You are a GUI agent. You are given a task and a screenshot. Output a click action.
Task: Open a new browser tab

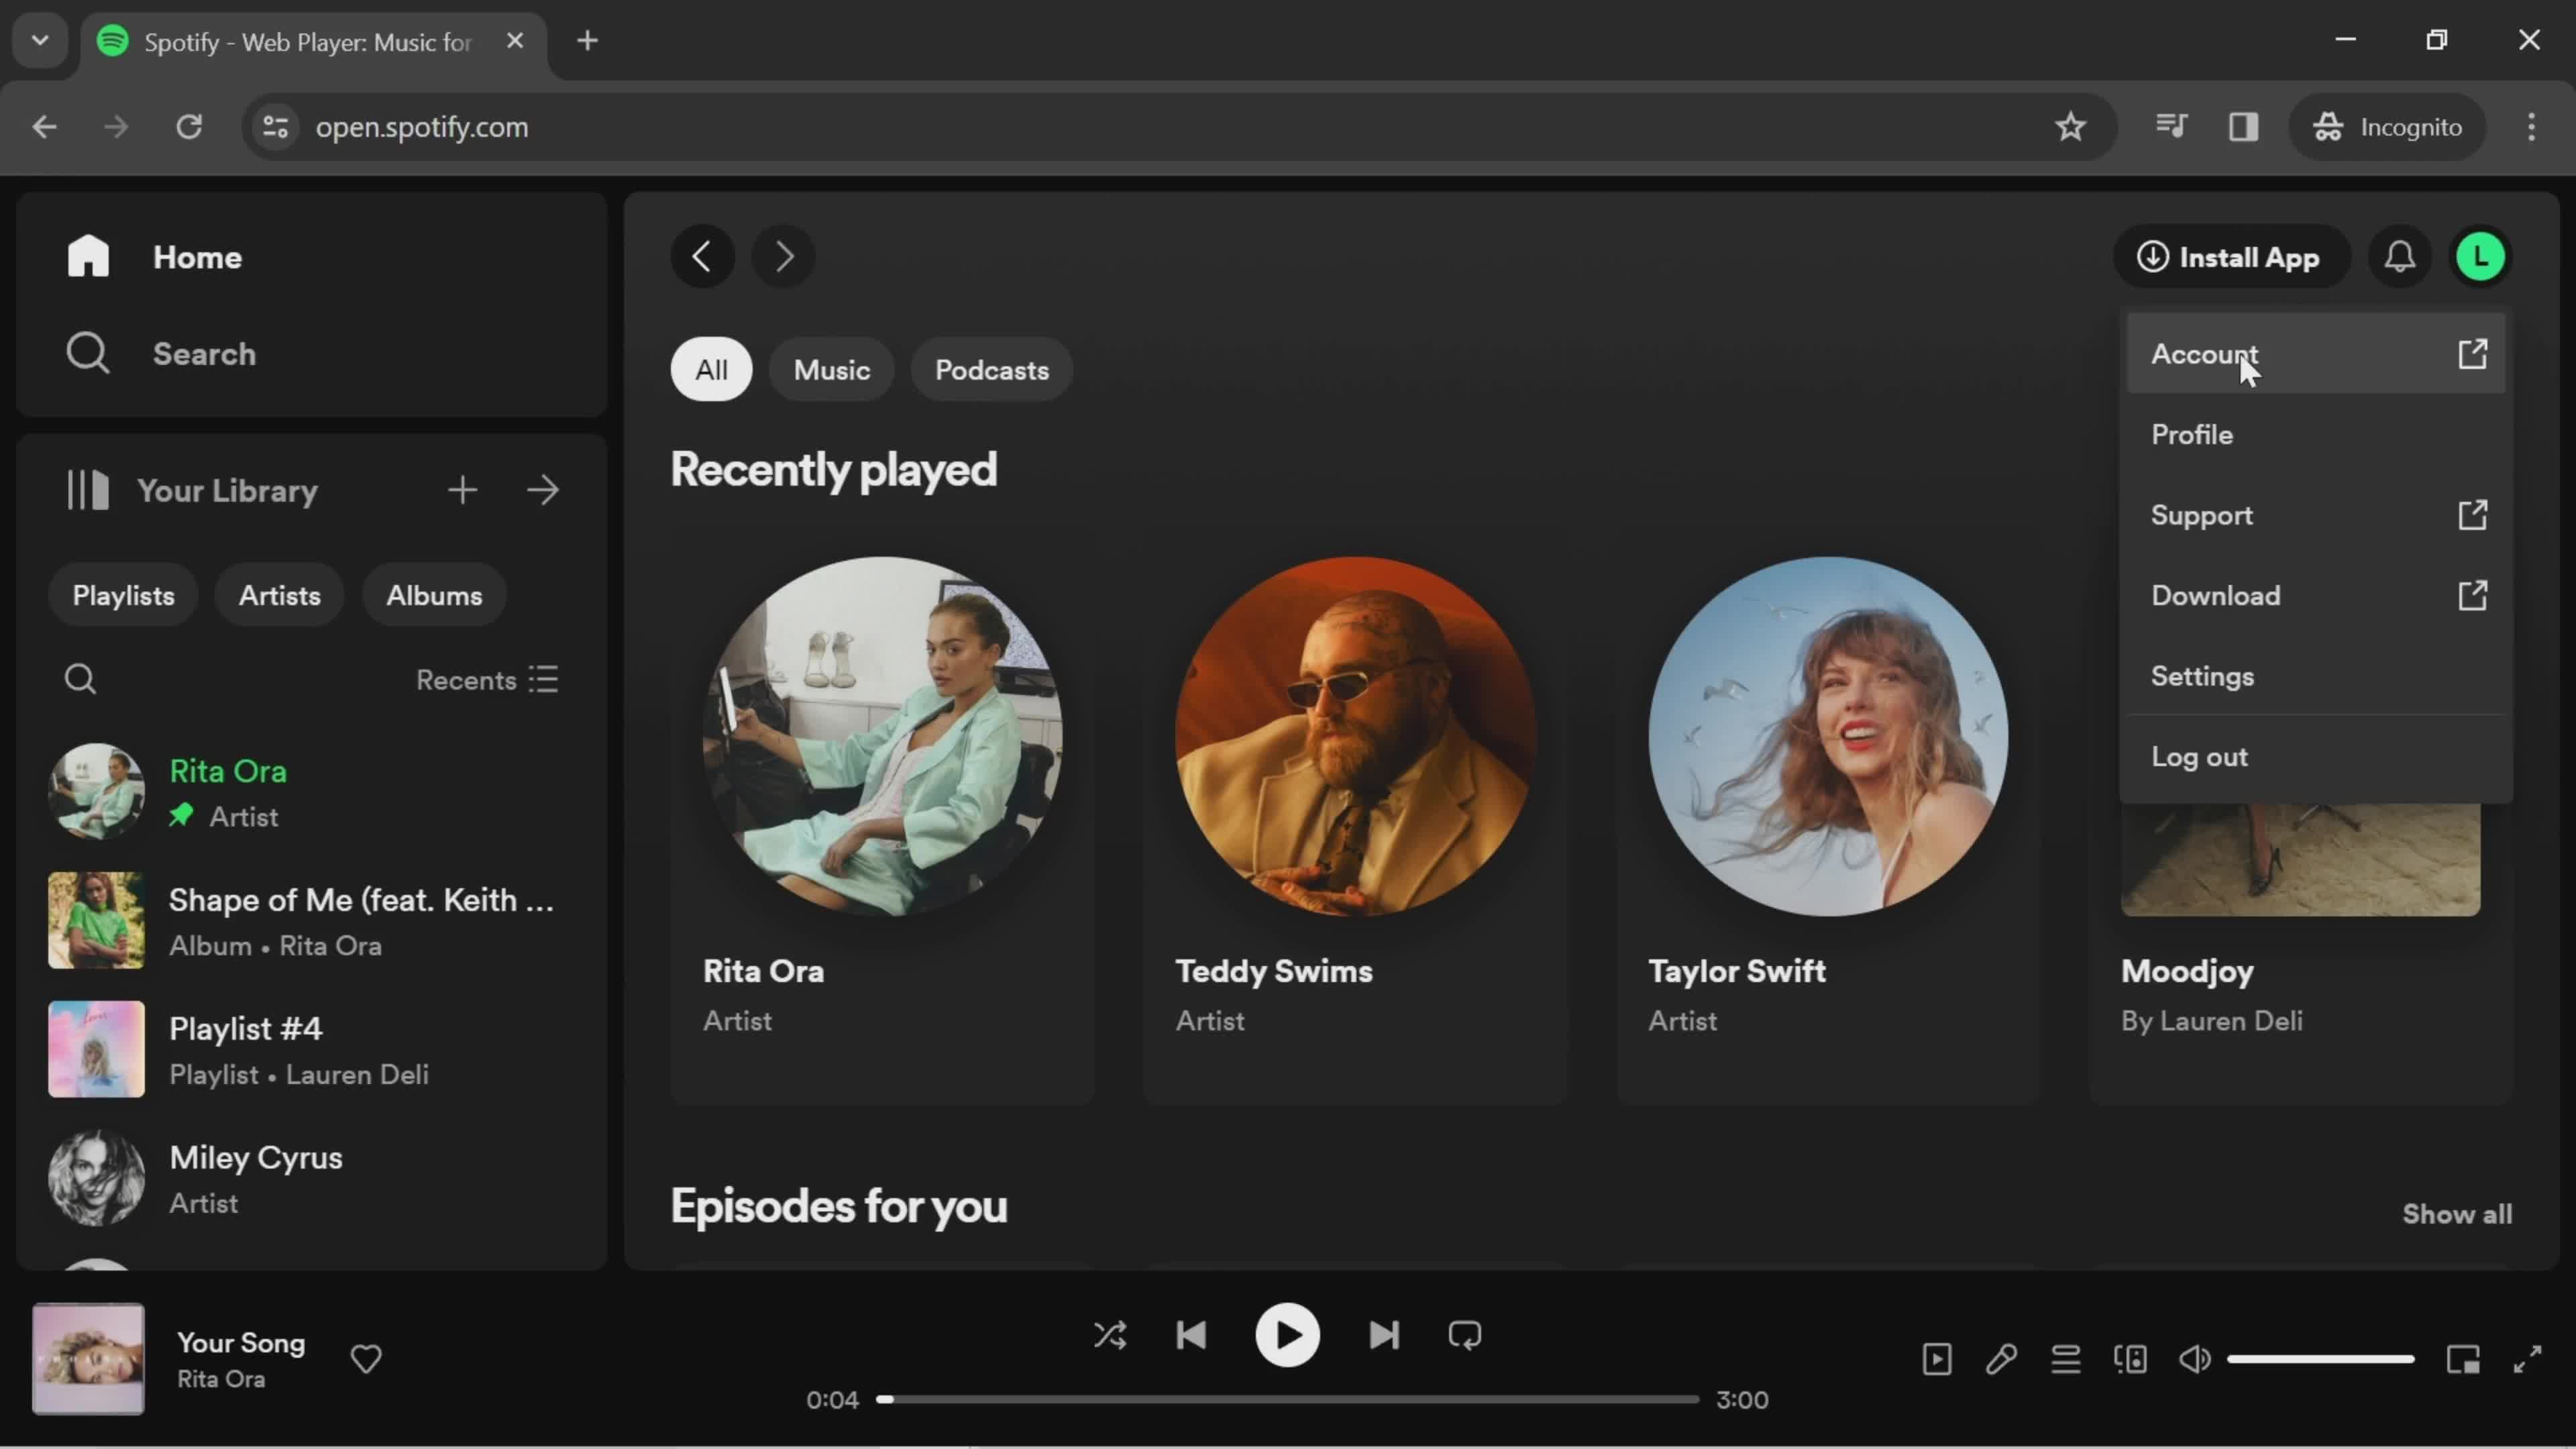588,41
